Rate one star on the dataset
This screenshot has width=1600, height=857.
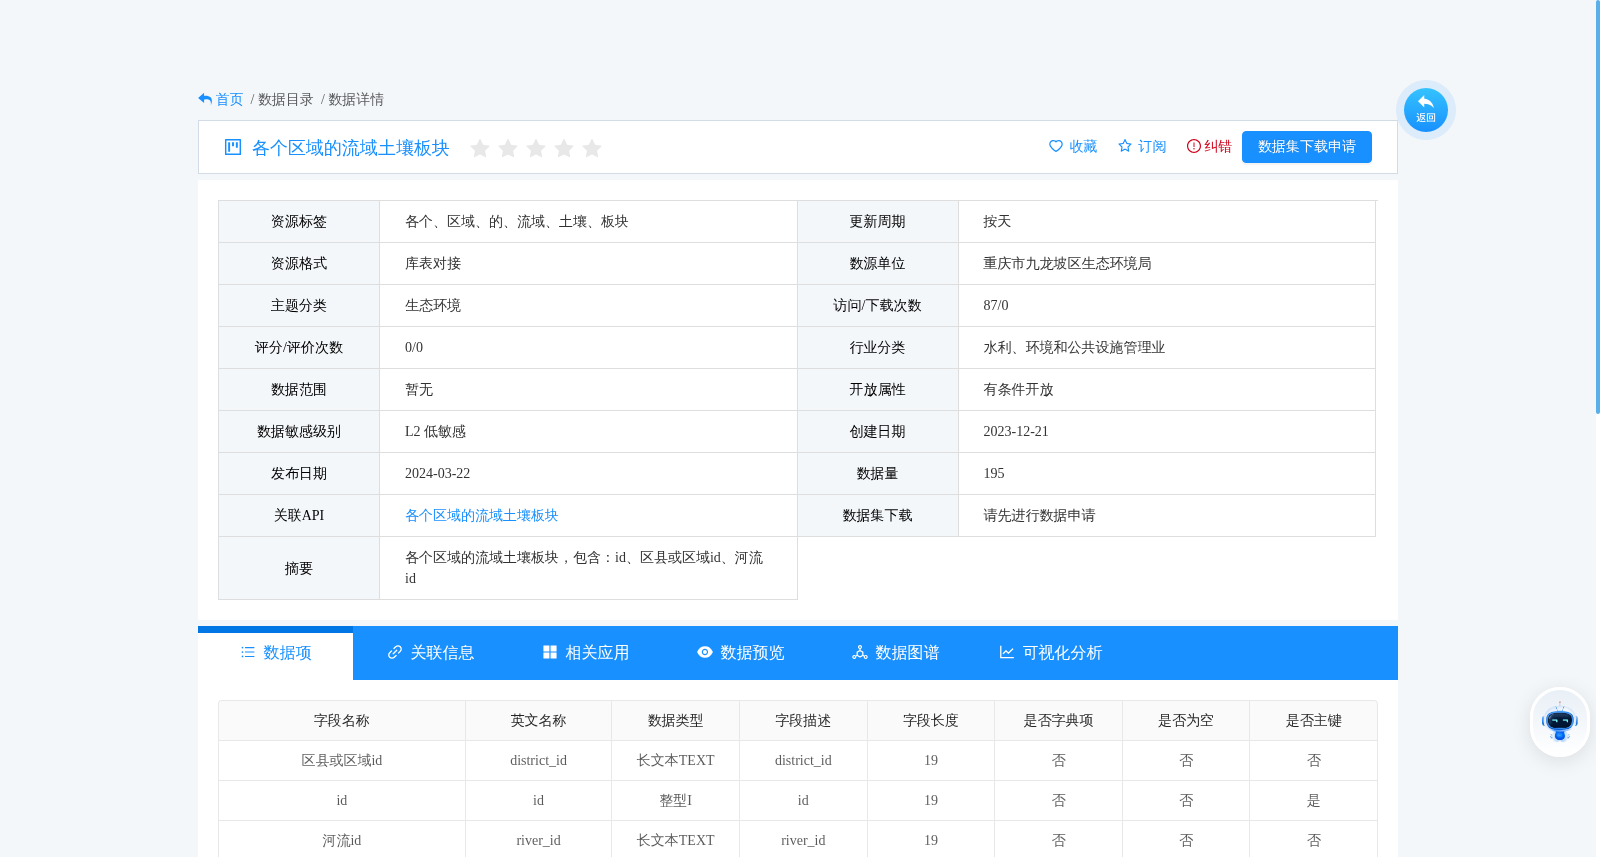(480, 148)
